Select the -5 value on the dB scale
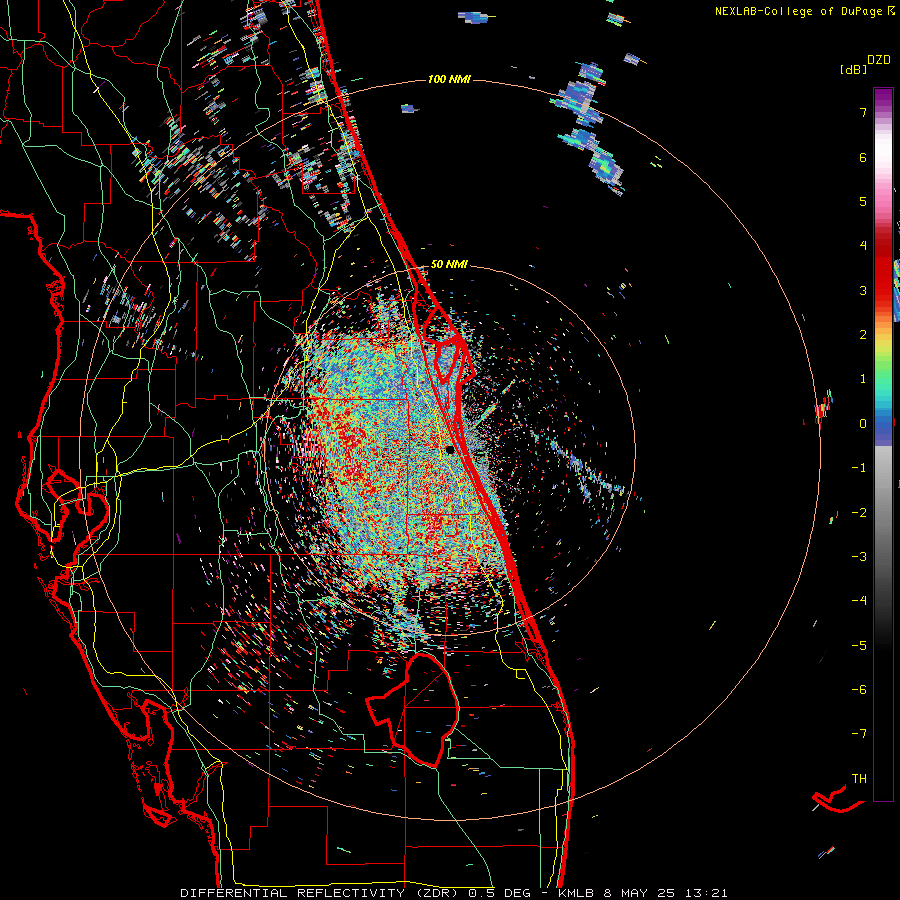The height and width of the screenshot is (900, 900). click(x=859, y=646)
